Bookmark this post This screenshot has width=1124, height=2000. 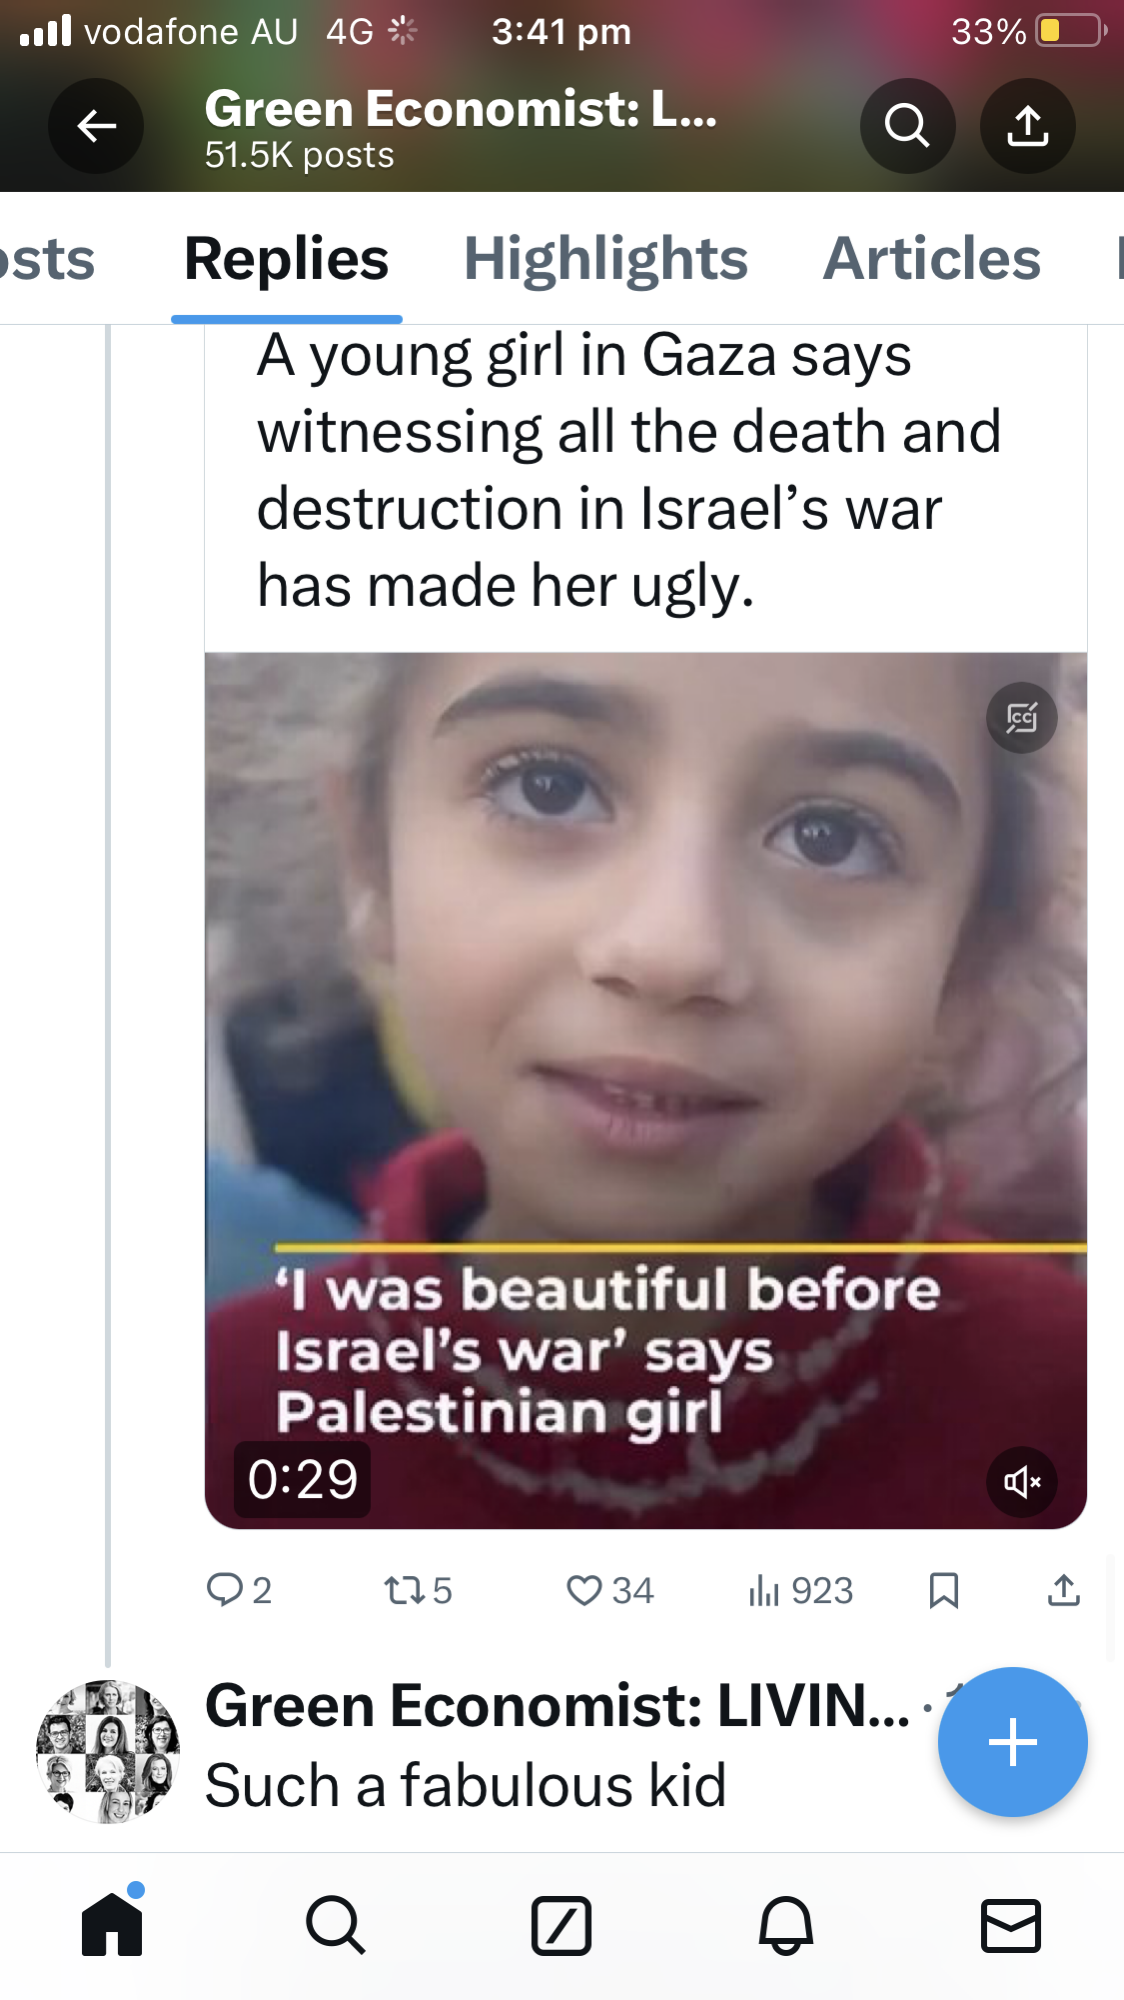click(943, 1589)
